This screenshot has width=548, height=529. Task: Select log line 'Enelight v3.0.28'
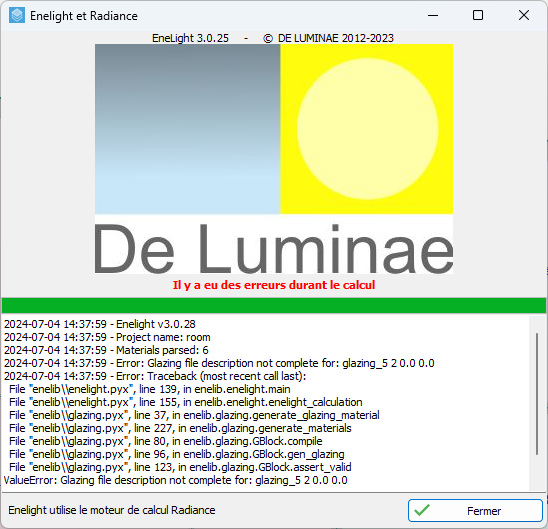100,324
